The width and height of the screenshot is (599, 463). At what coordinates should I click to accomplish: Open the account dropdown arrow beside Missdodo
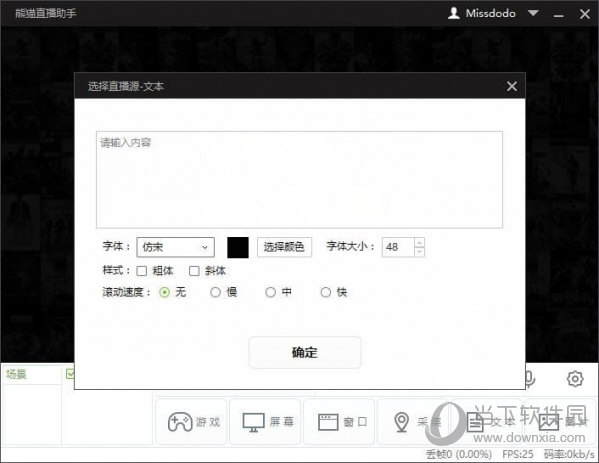click(533, 13)
